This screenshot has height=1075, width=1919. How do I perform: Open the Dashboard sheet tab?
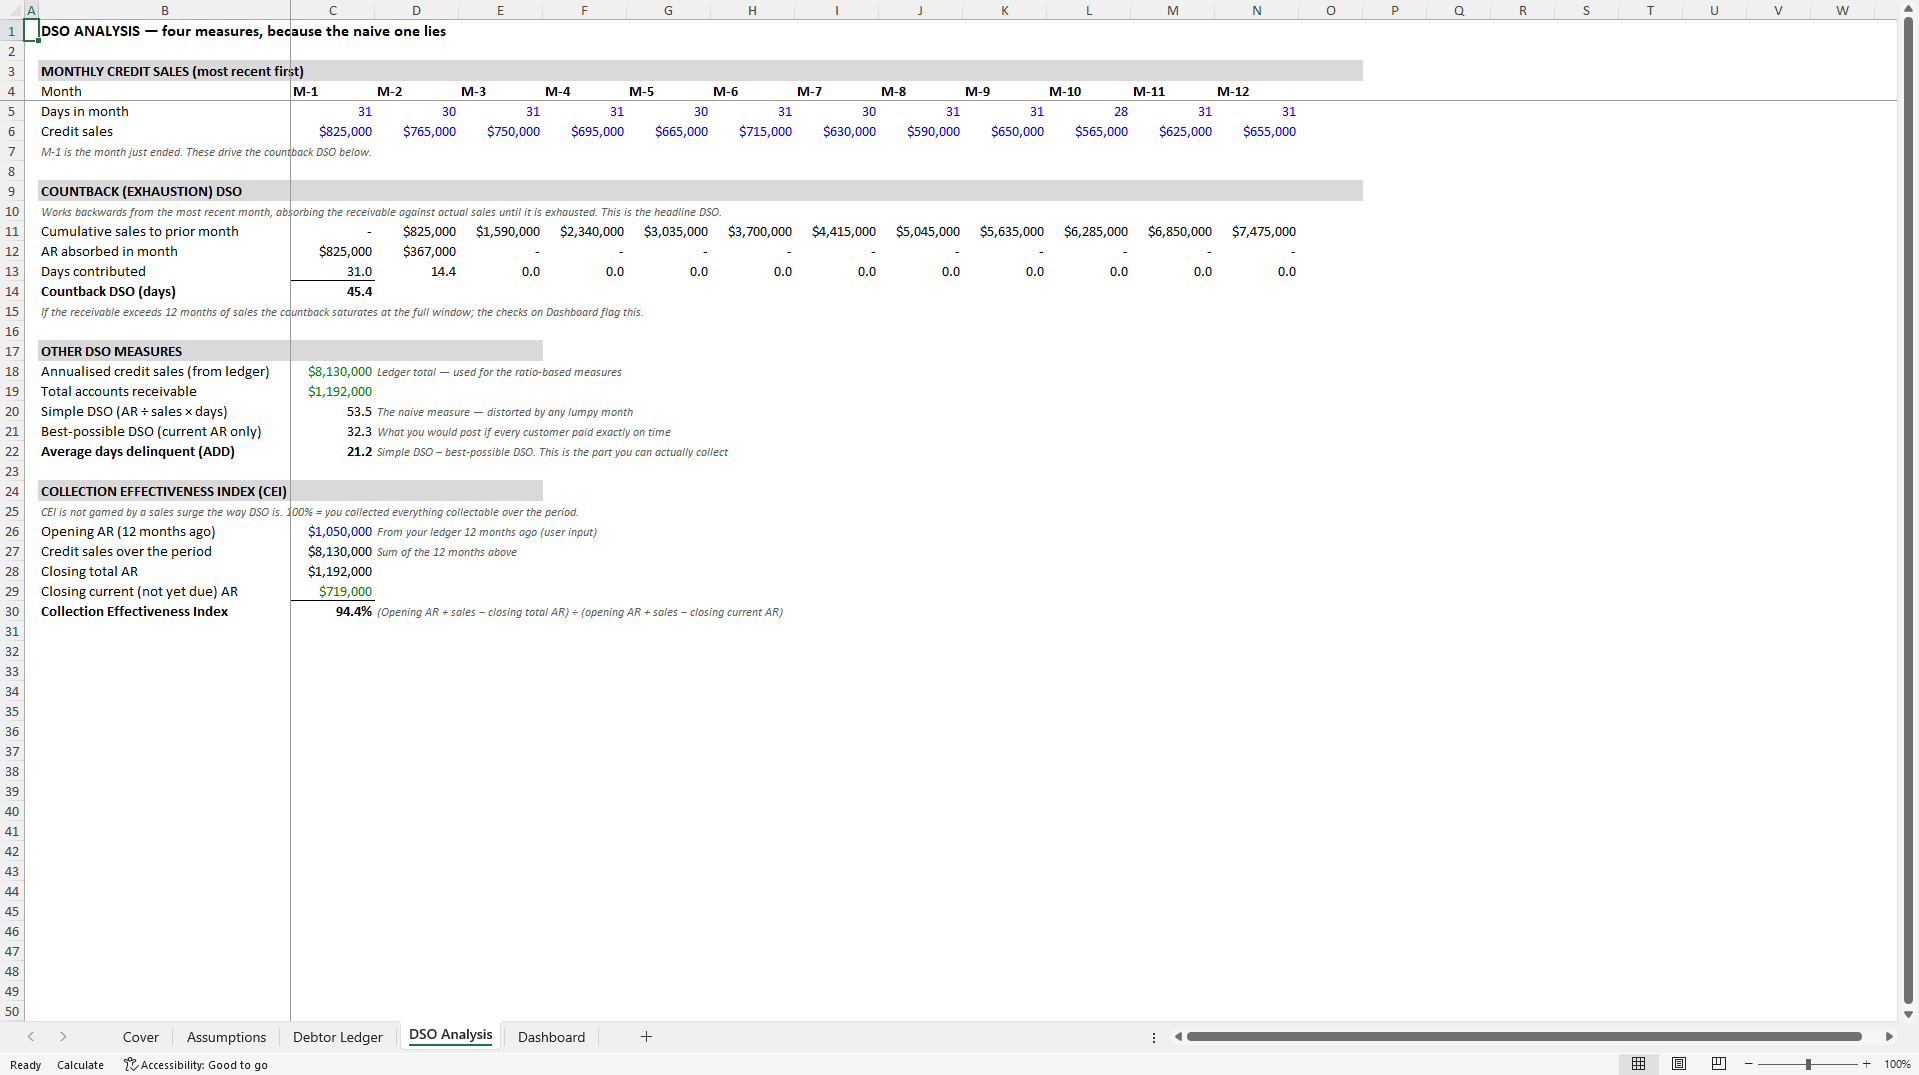[551, 1037]
